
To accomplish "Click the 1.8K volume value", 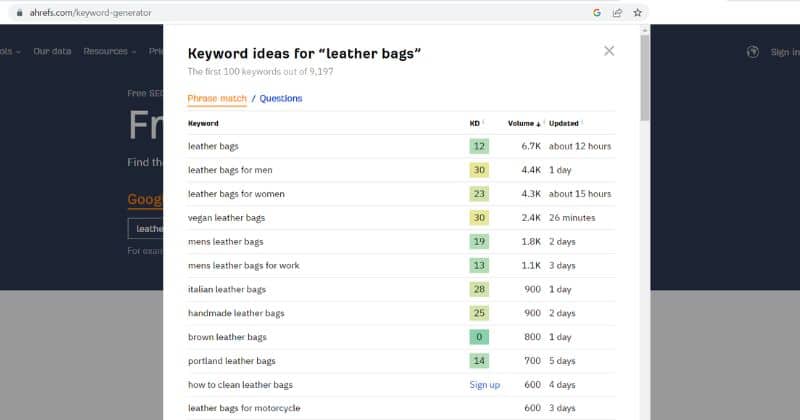I will 531,242.
